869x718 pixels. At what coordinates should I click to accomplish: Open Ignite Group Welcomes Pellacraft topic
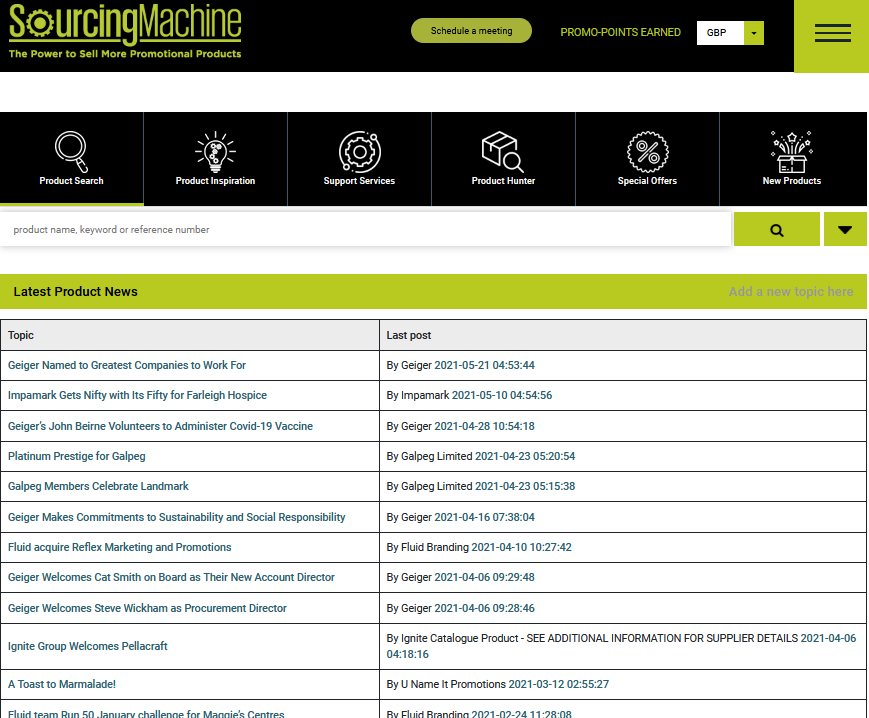coord(88,646)
